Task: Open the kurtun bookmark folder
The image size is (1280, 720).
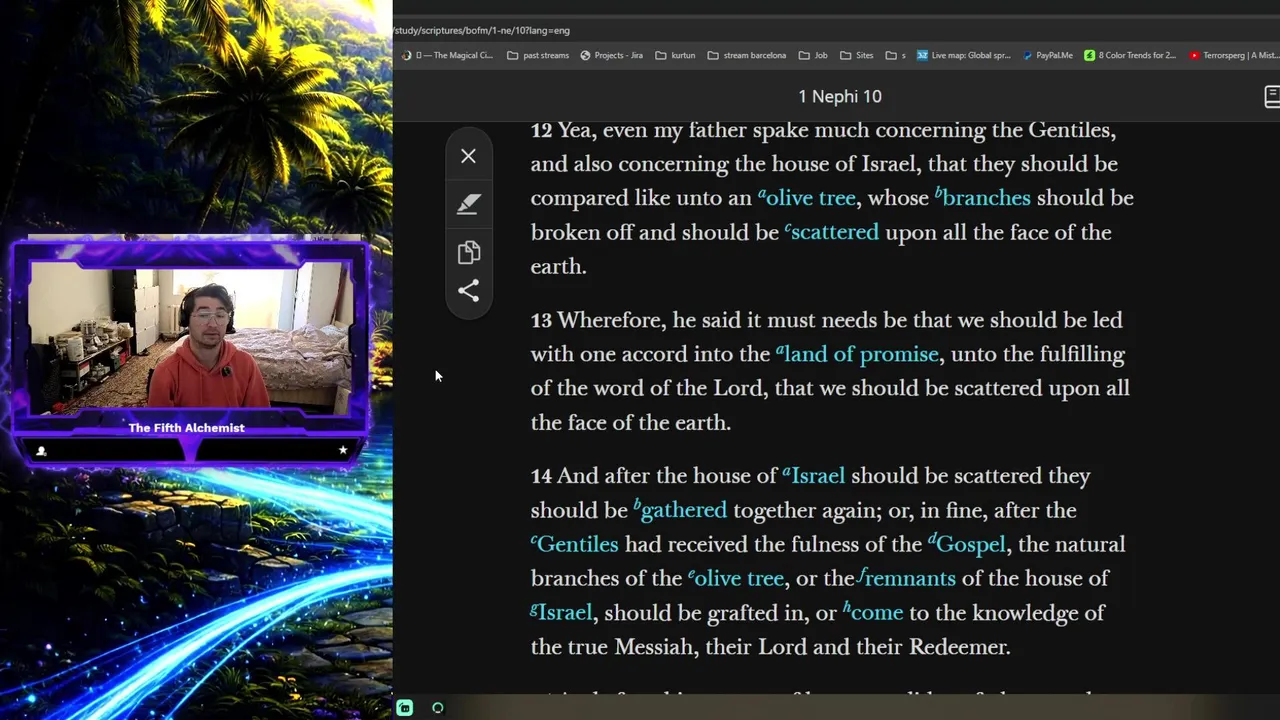Action: pos(675,56)
